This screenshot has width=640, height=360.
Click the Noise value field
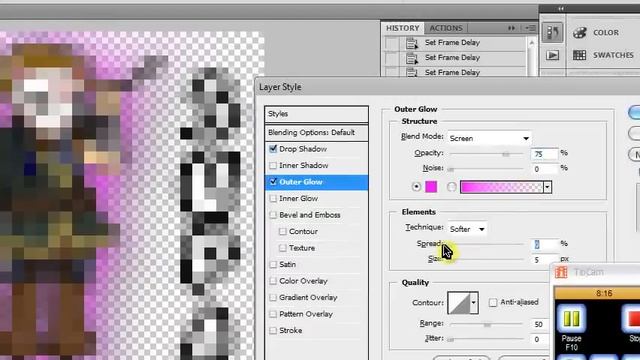click(x=544, y=169)
